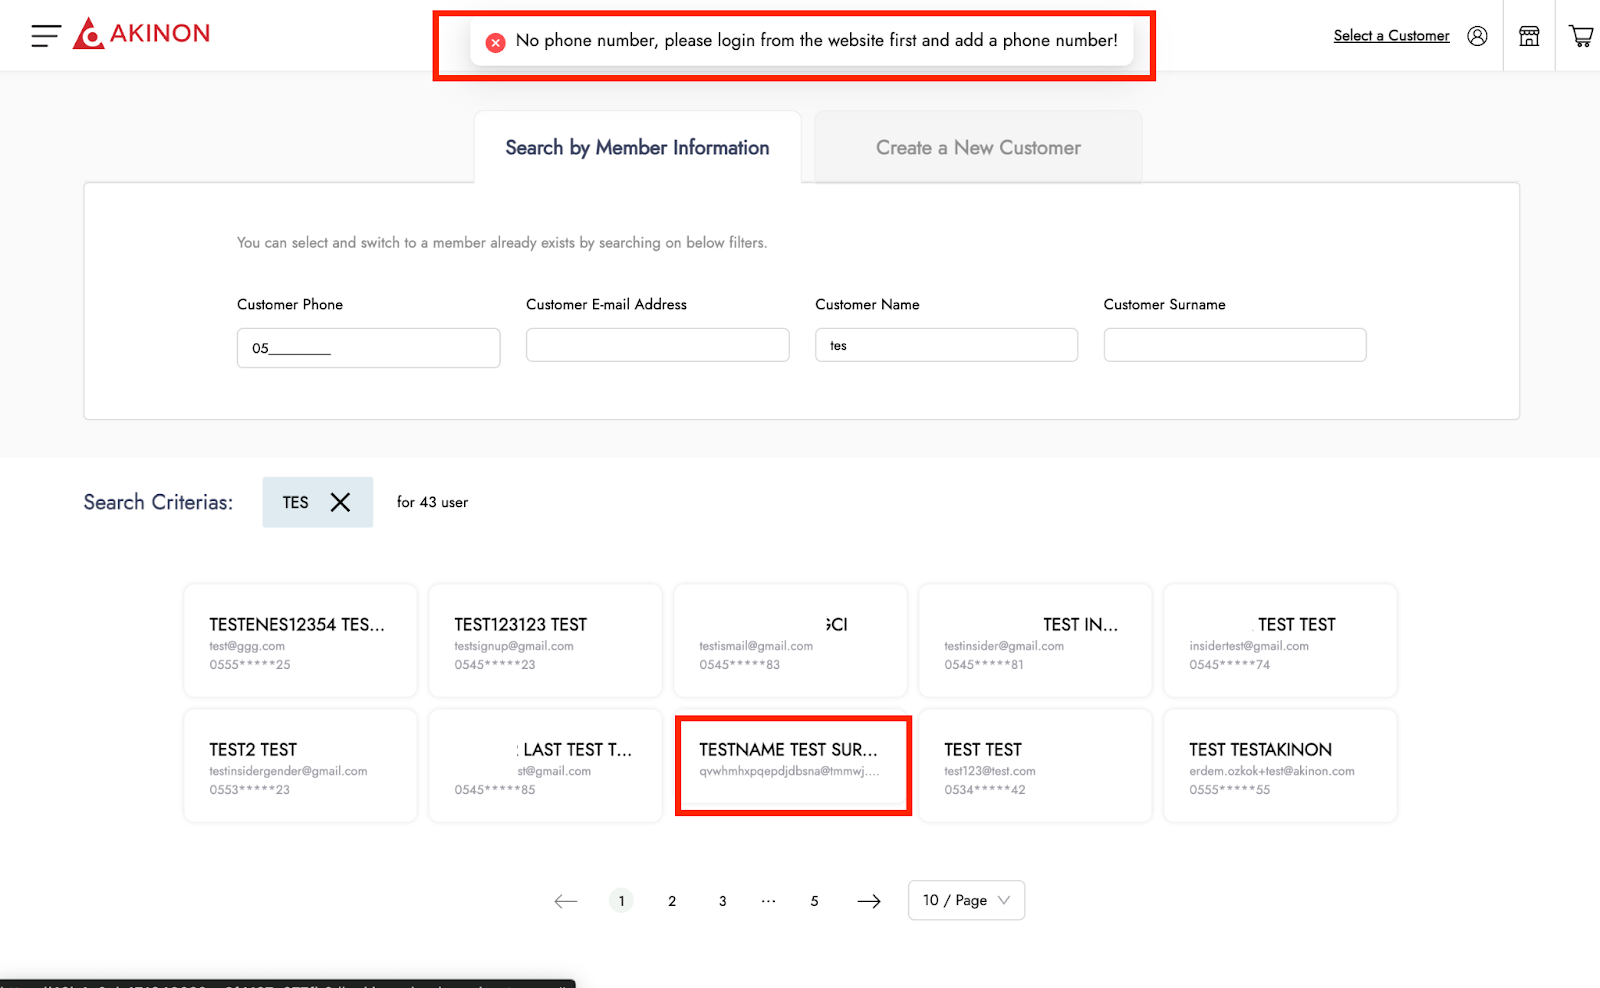Click the Customer Phone input field
1600x988 pixels.
(368, 348)
